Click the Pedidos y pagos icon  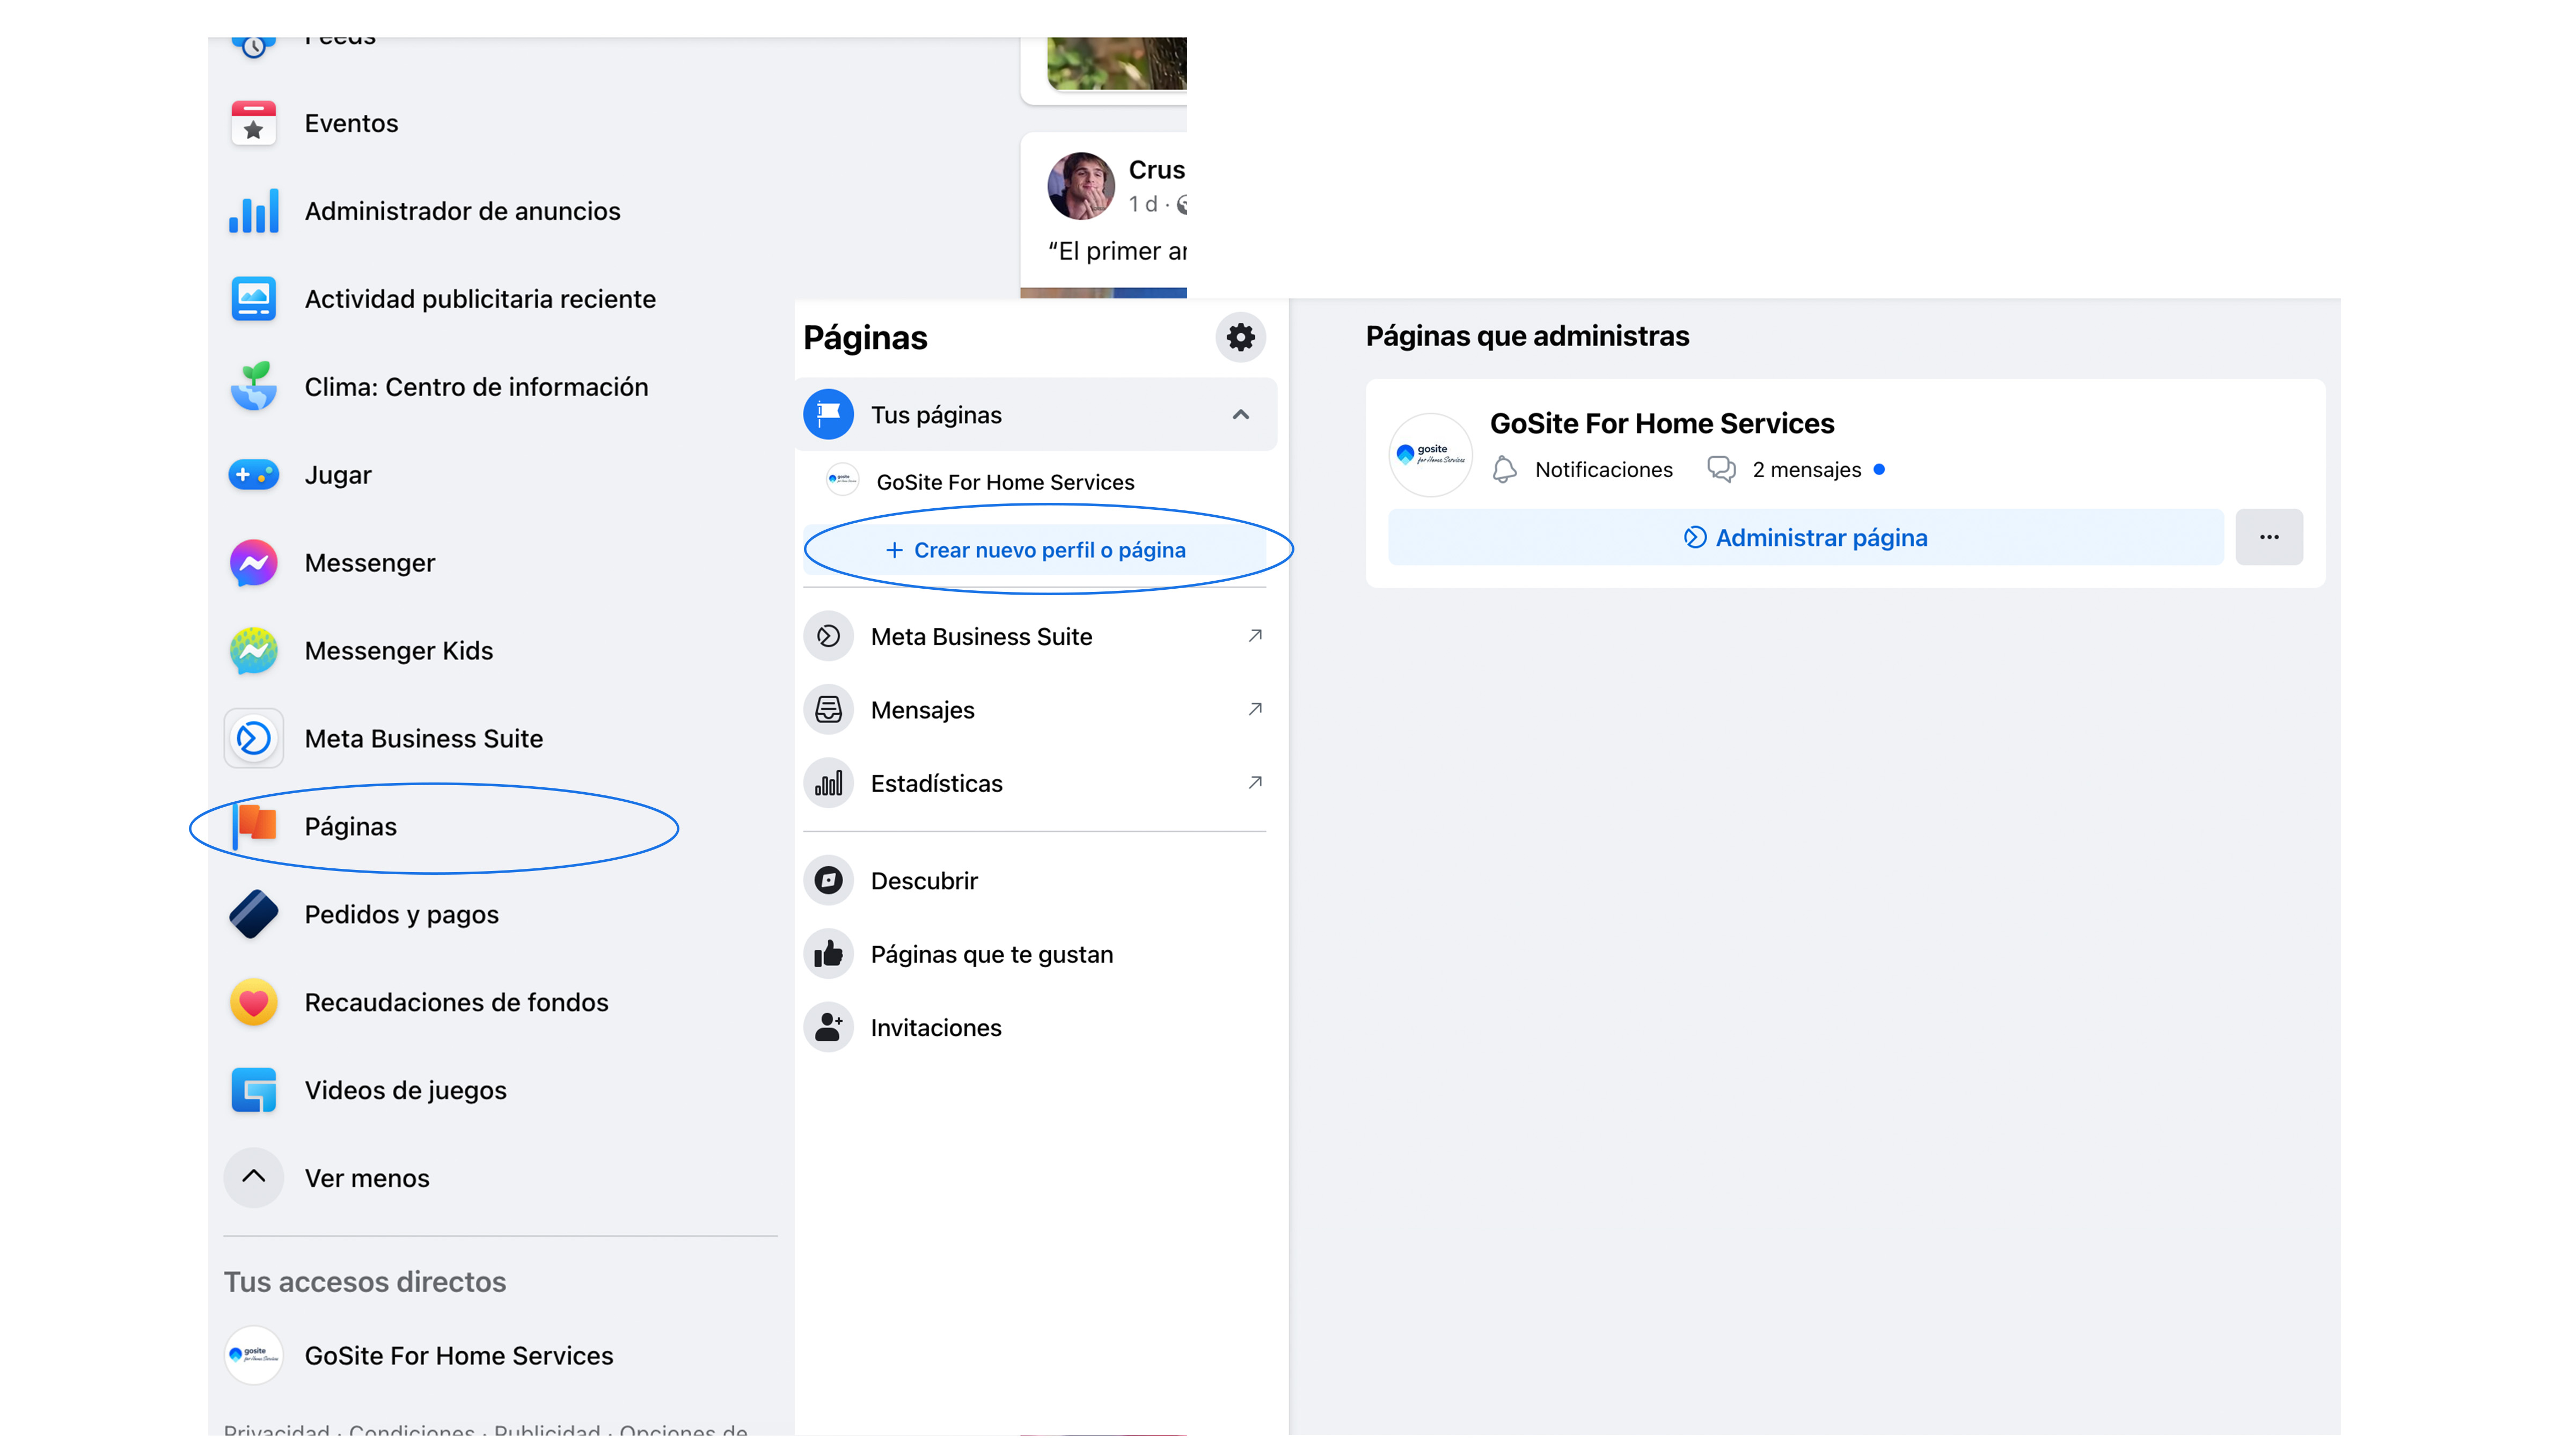[254, 914]
